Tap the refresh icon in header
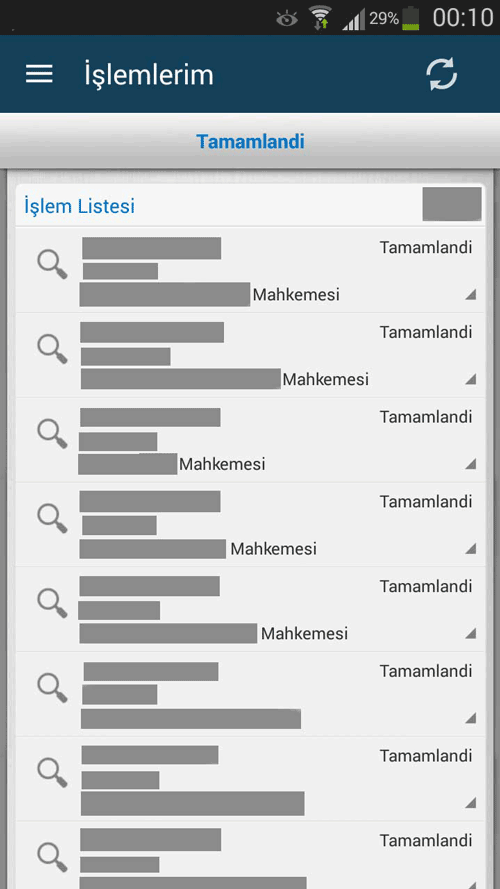The width and height of the screenshot is (500, 889). point(442,74)
